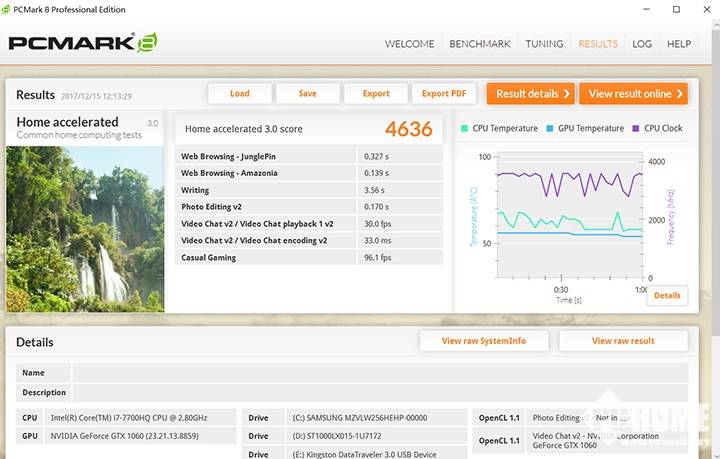This screenshot has height=459, width=720.
Task: Click the CPU Temperature legend swatch
Action: coord(464,129)
